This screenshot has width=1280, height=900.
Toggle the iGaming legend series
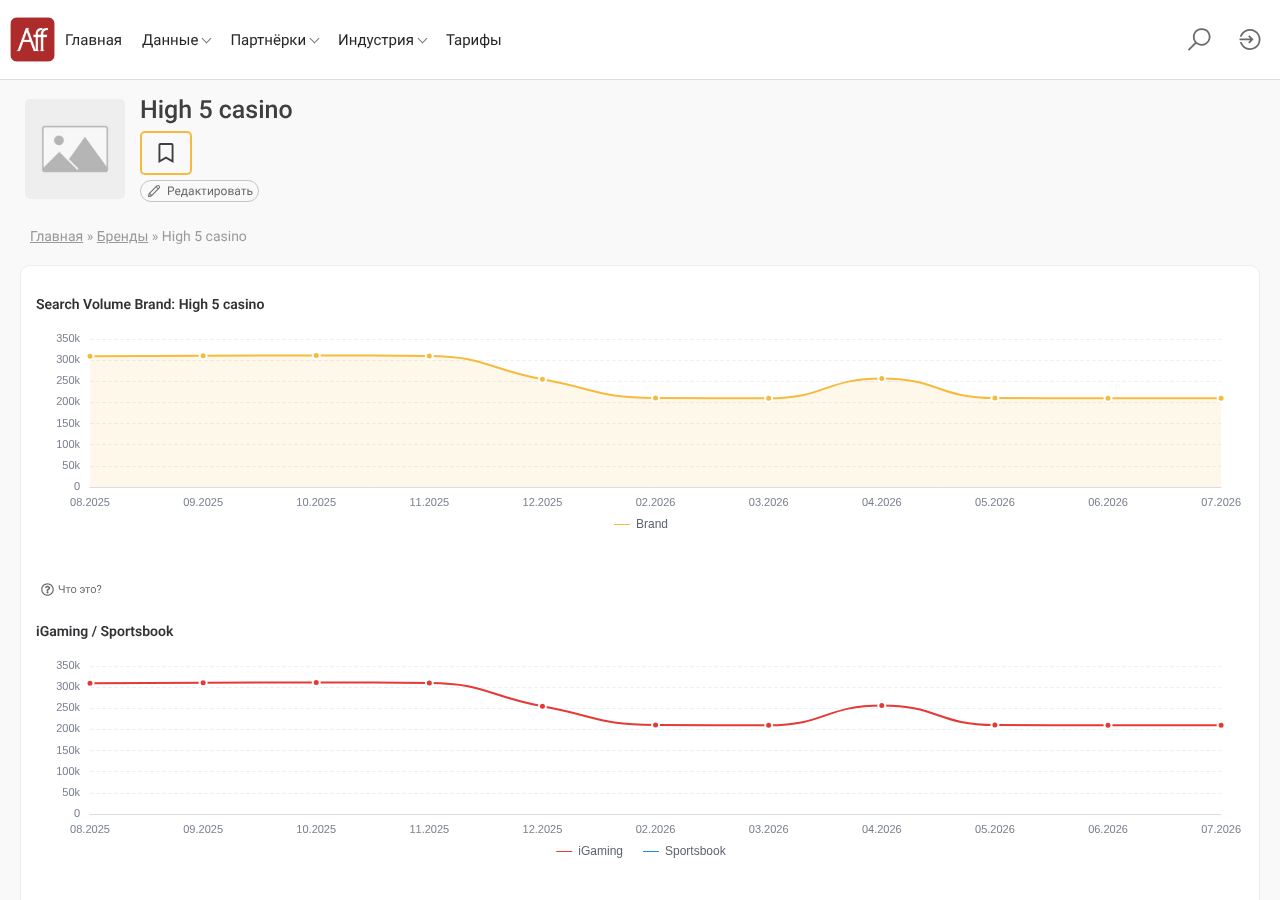pos(589,851)
